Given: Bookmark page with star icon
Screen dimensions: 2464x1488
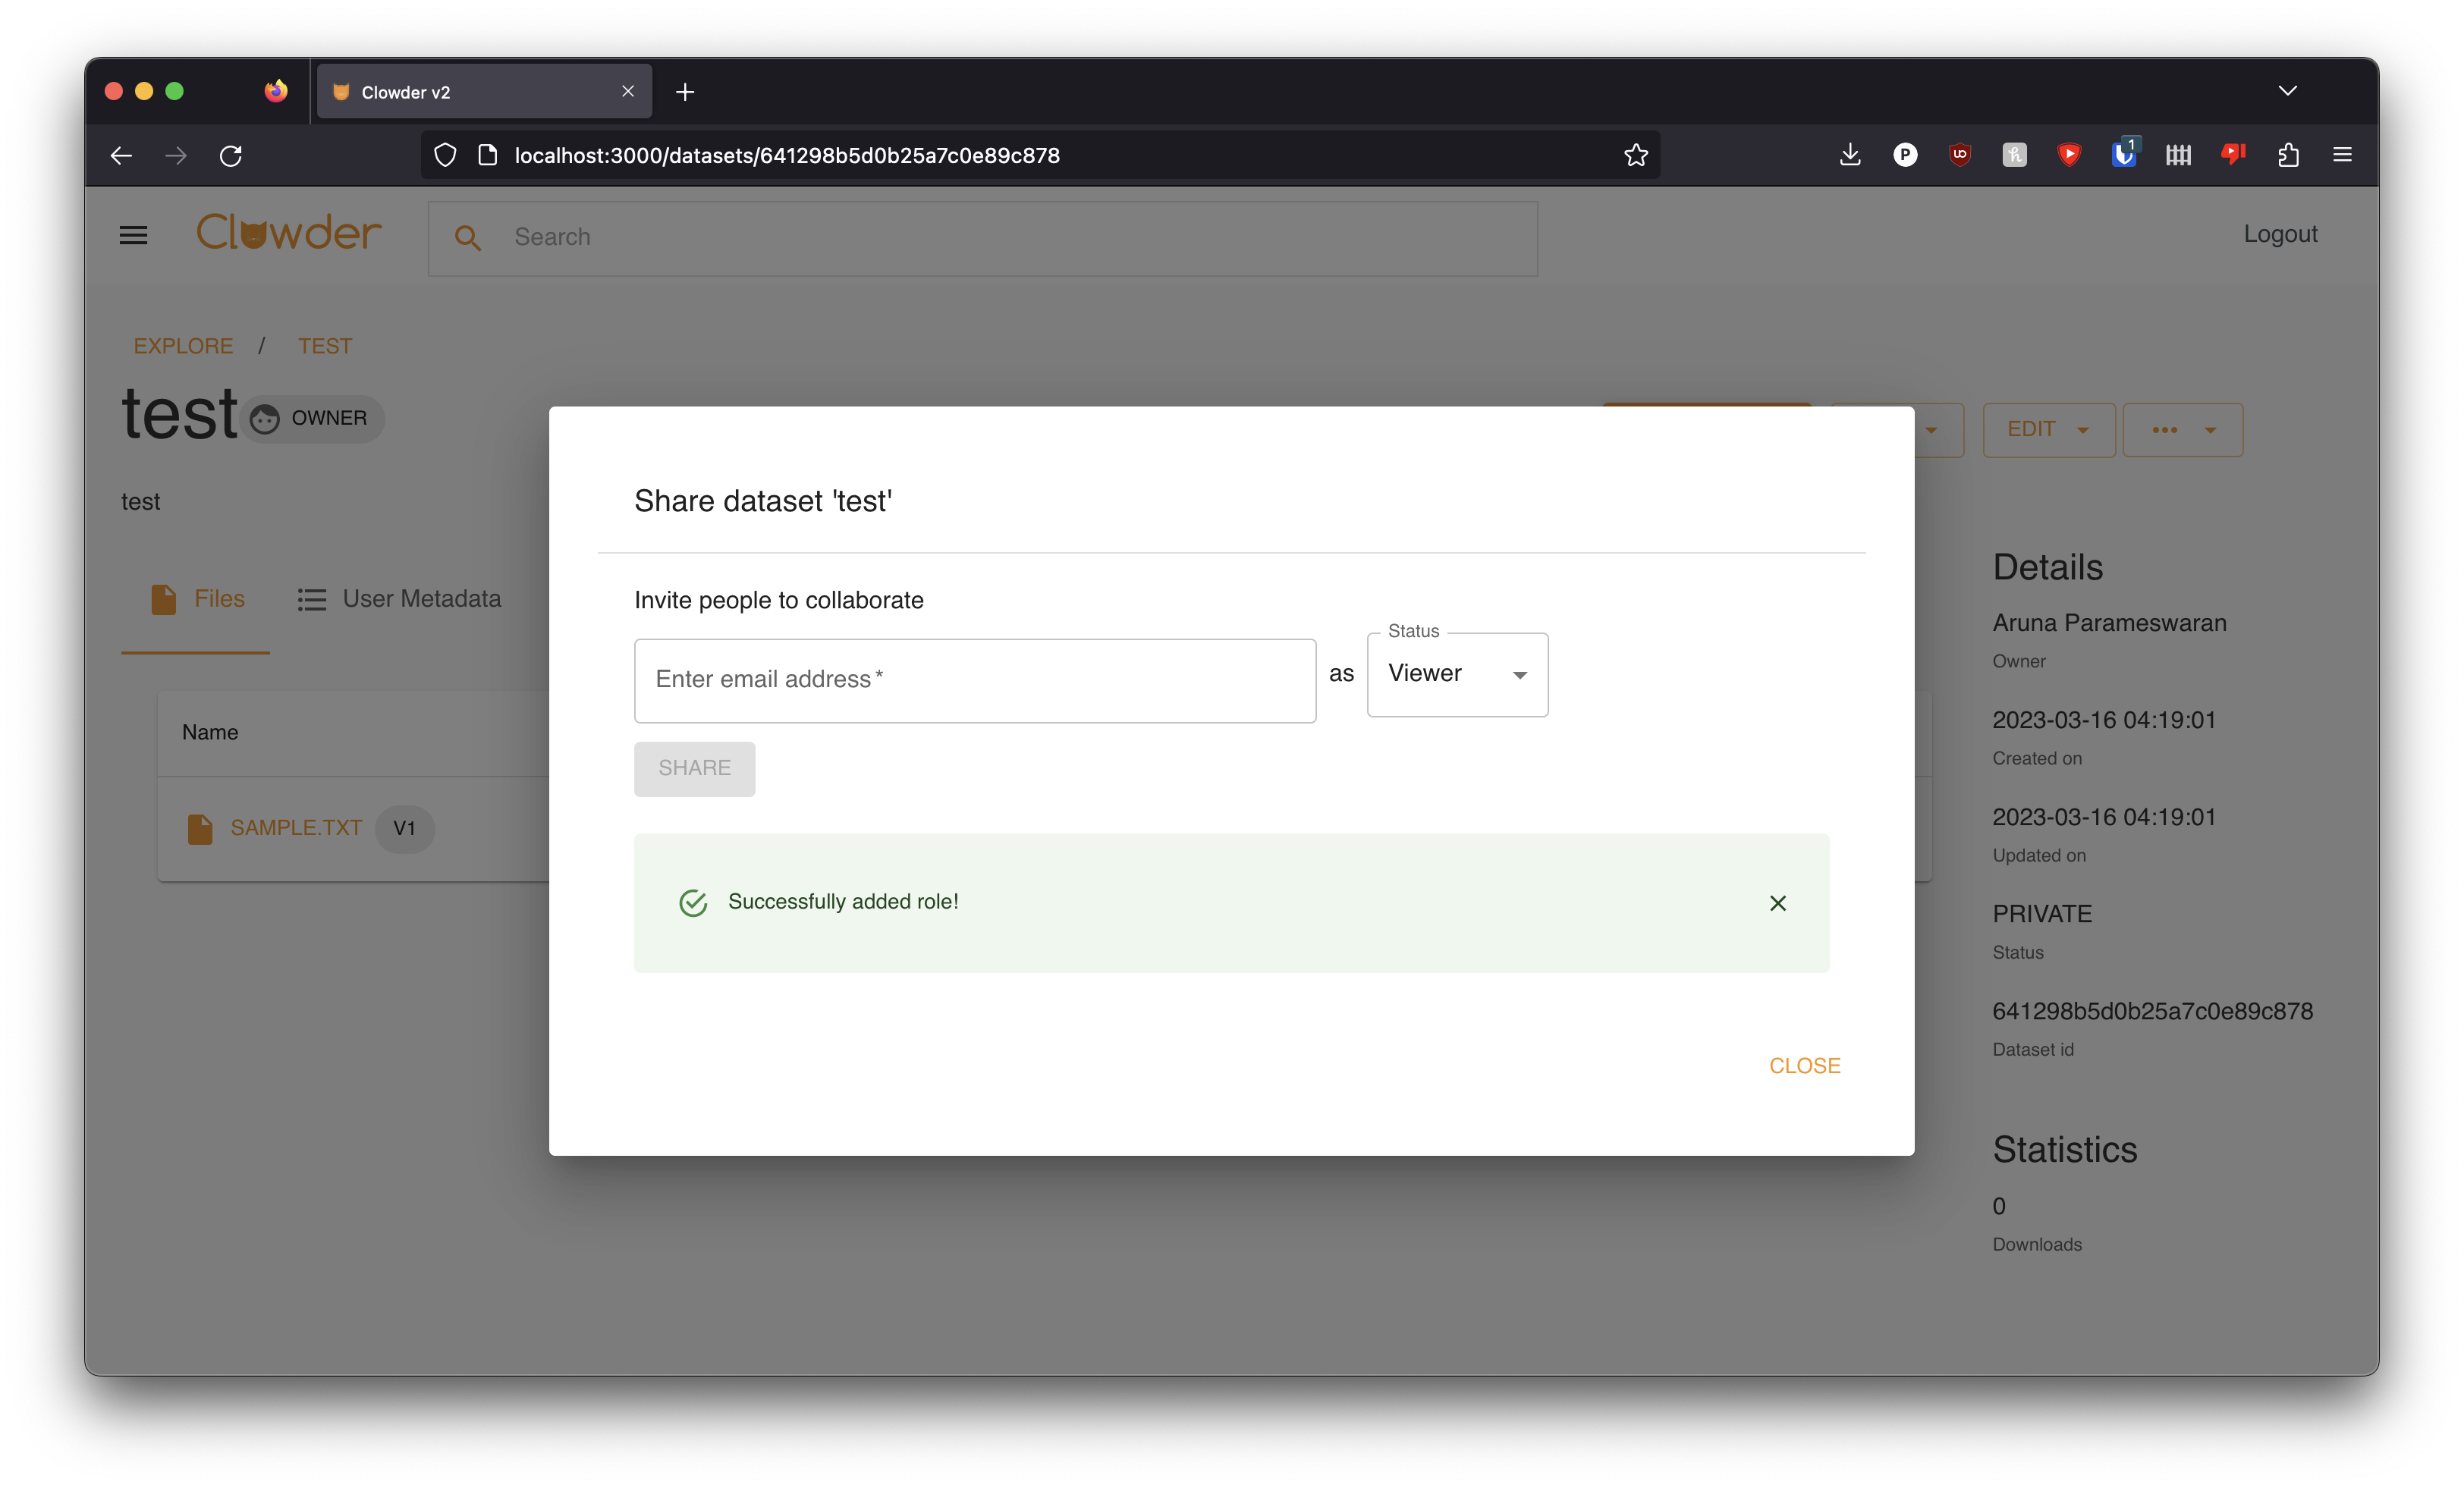Looking at the screenshot, I should click(x=1636, y=155).
